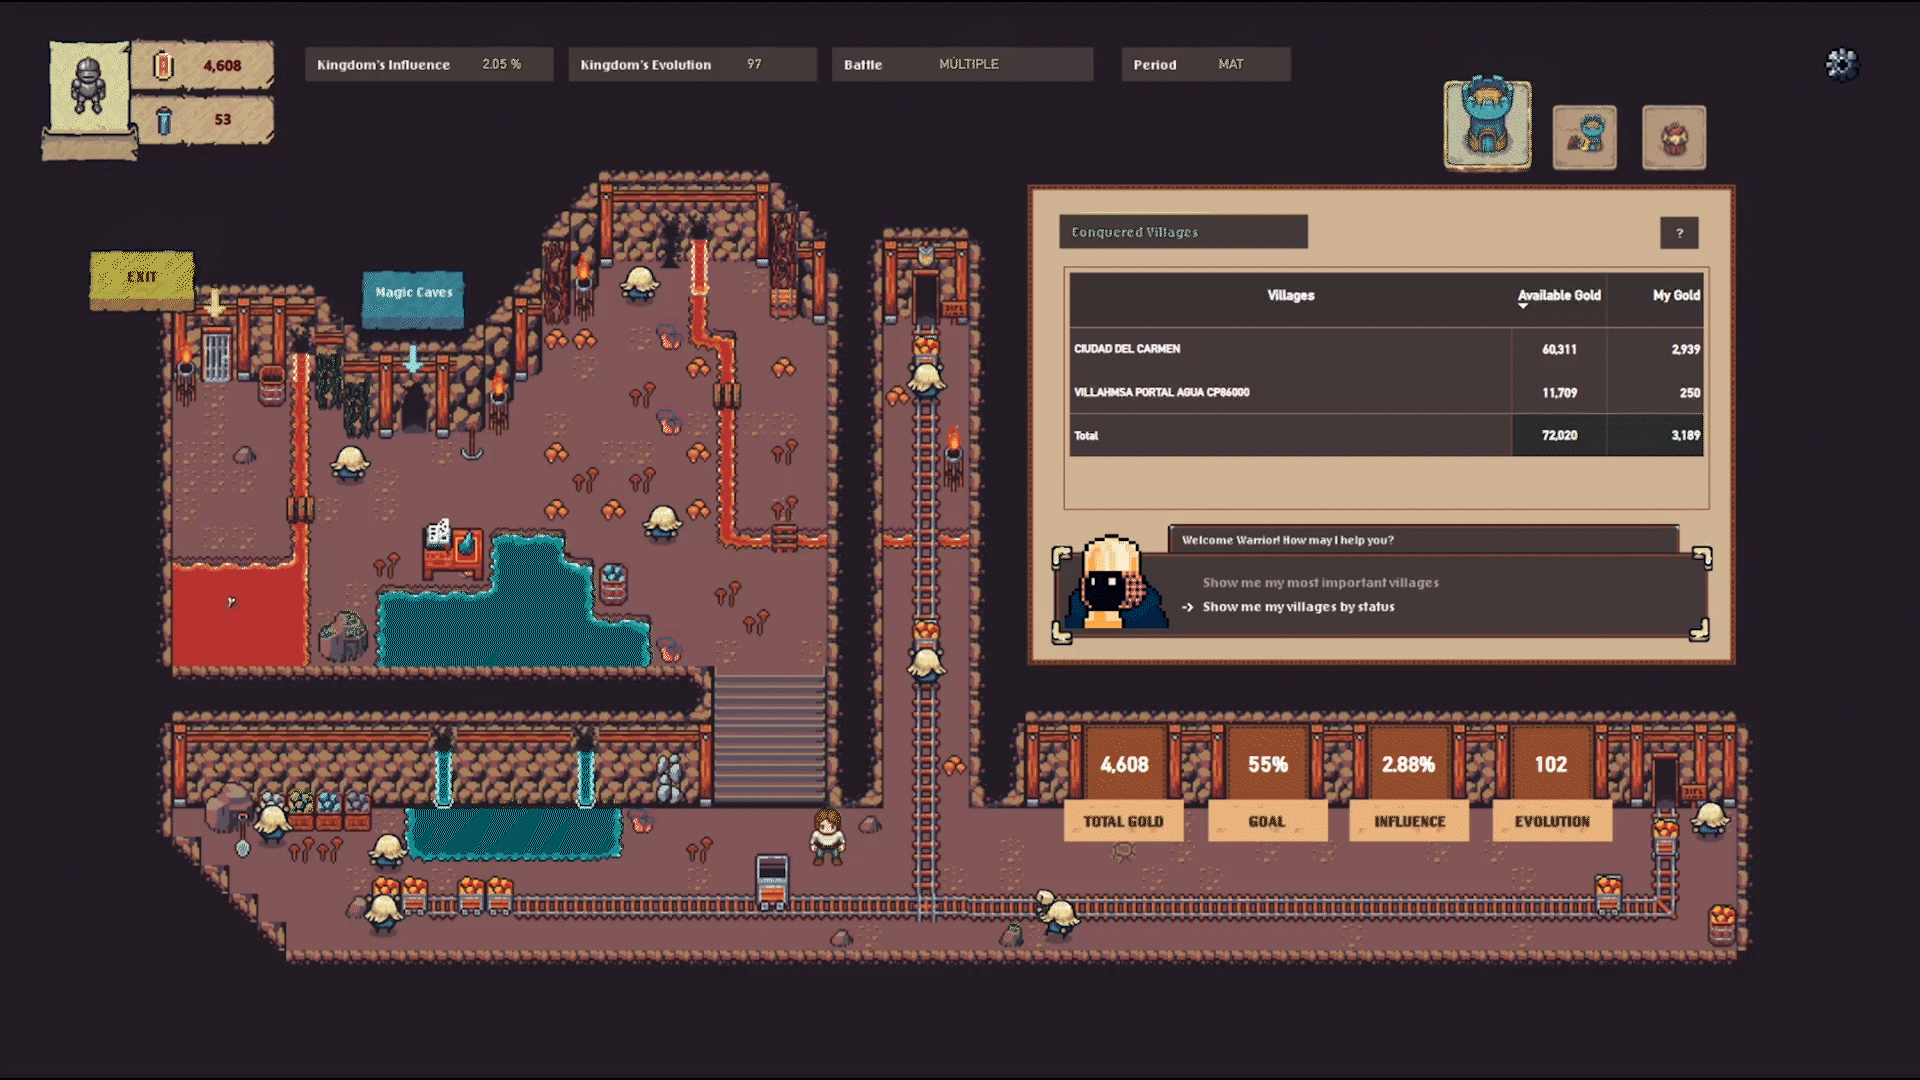Select the red creature portrait icon
The height and width of the screenshot is (1080, 1920).
[1674, 137]
